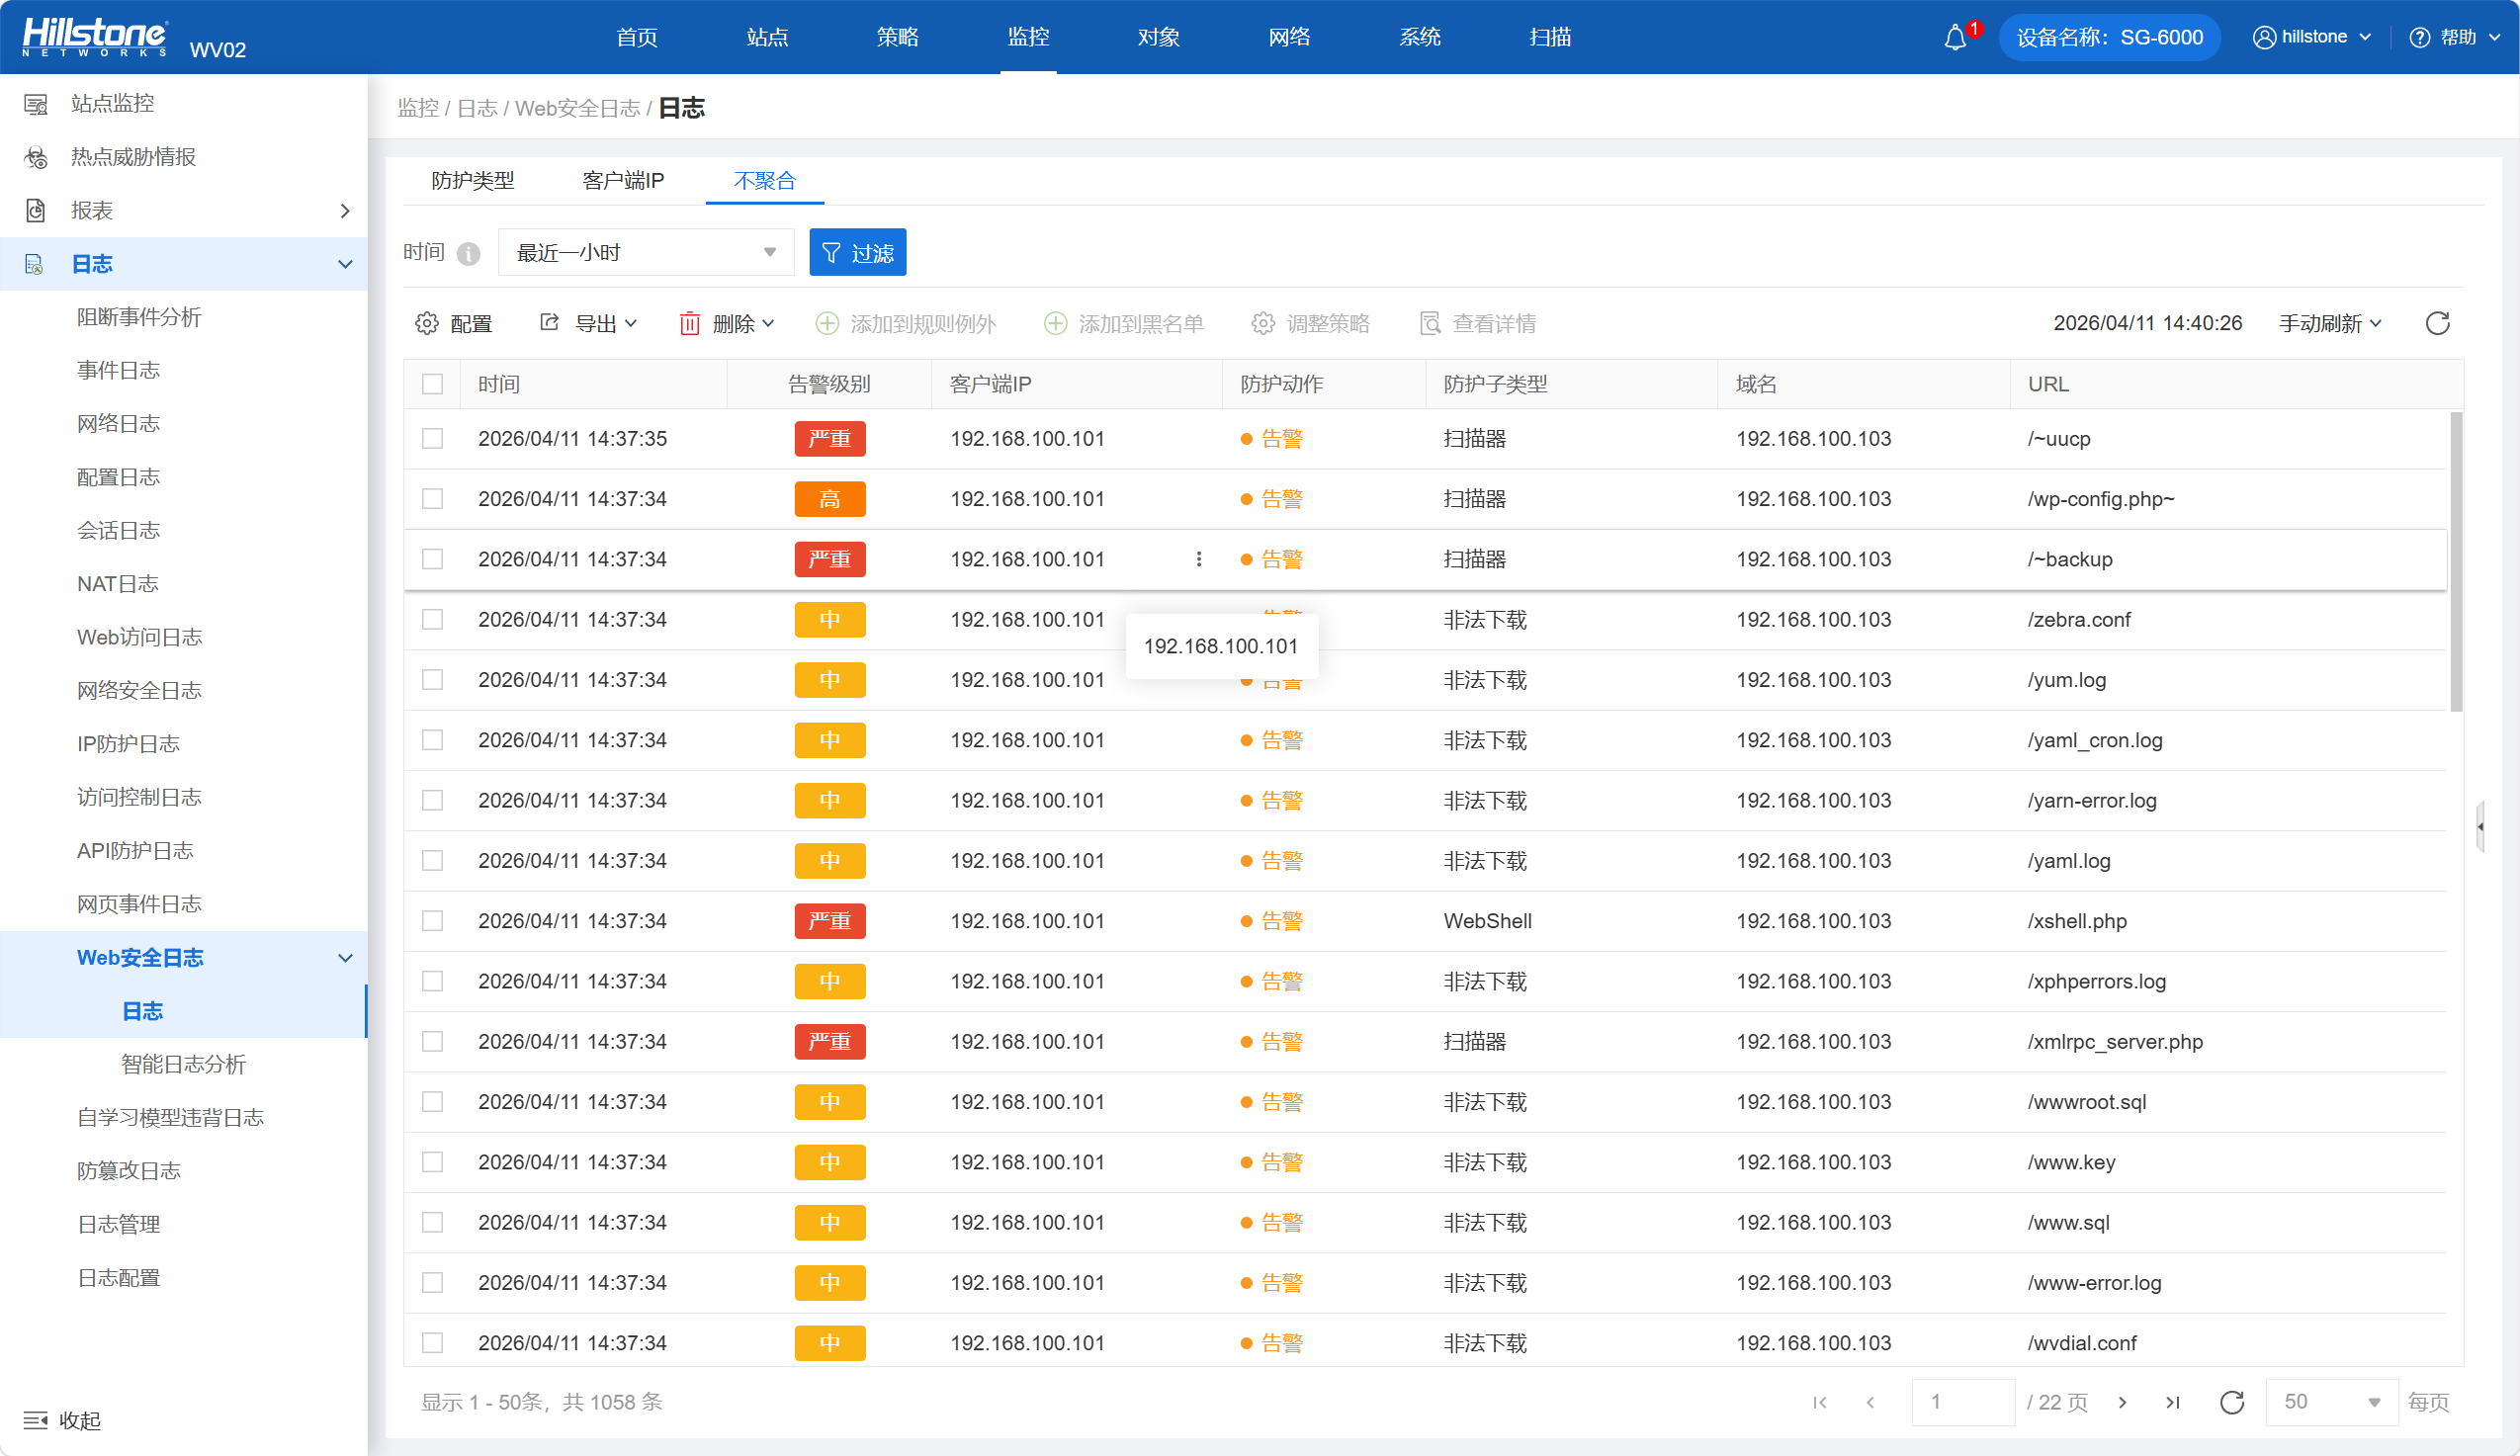
Task: Tick the checkbox for /wp-config.php~ row
Action: pyautogui.click(x=432, y=499)
